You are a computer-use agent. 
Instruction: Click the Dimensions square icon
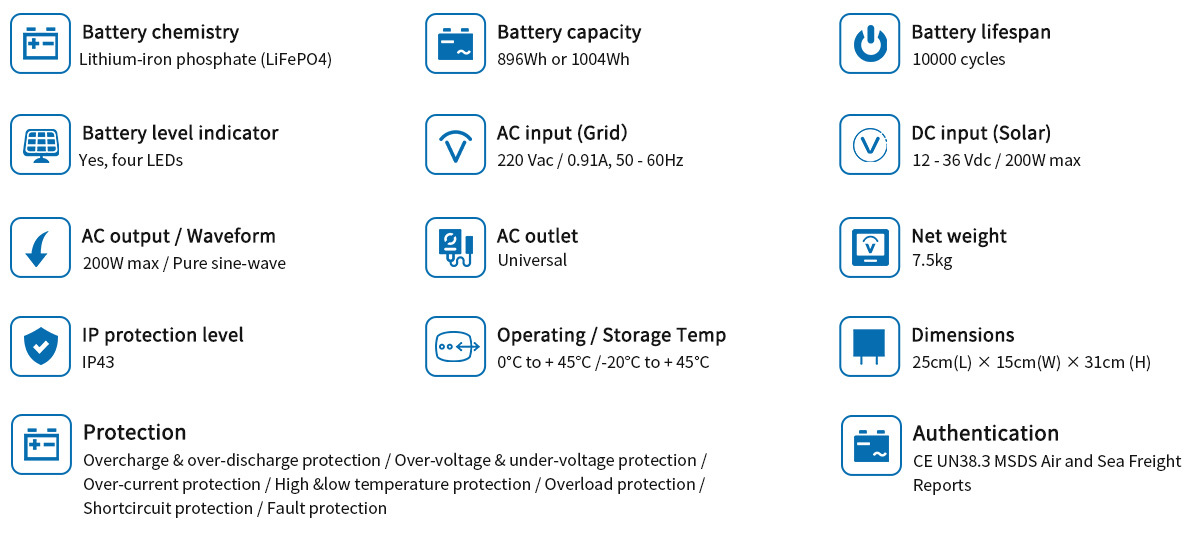pos(870,346)
